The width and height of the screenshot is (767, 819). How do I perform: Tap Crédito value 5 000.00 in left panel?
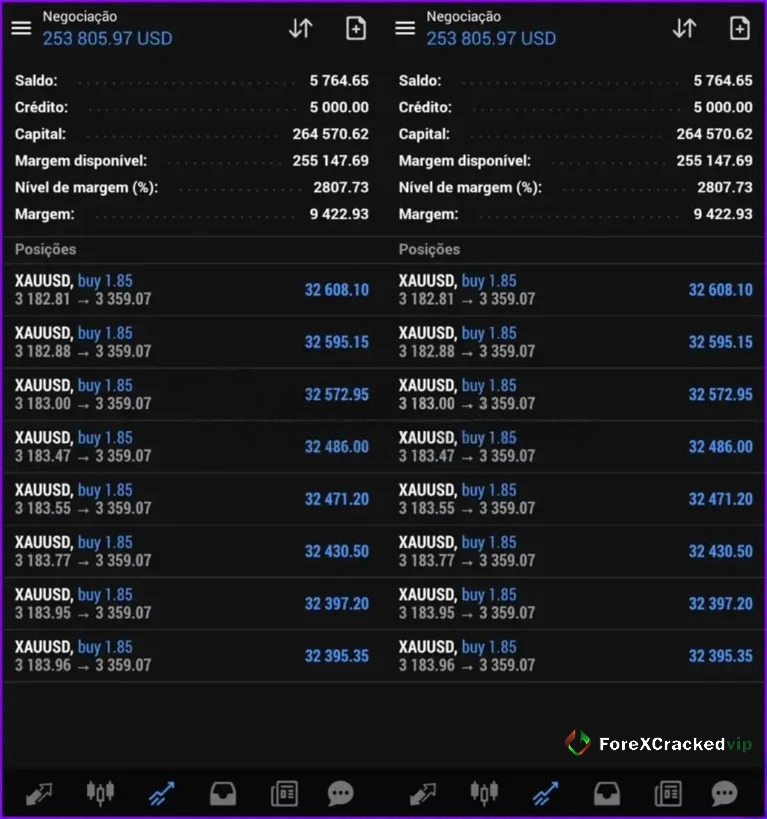pos(339,107)
